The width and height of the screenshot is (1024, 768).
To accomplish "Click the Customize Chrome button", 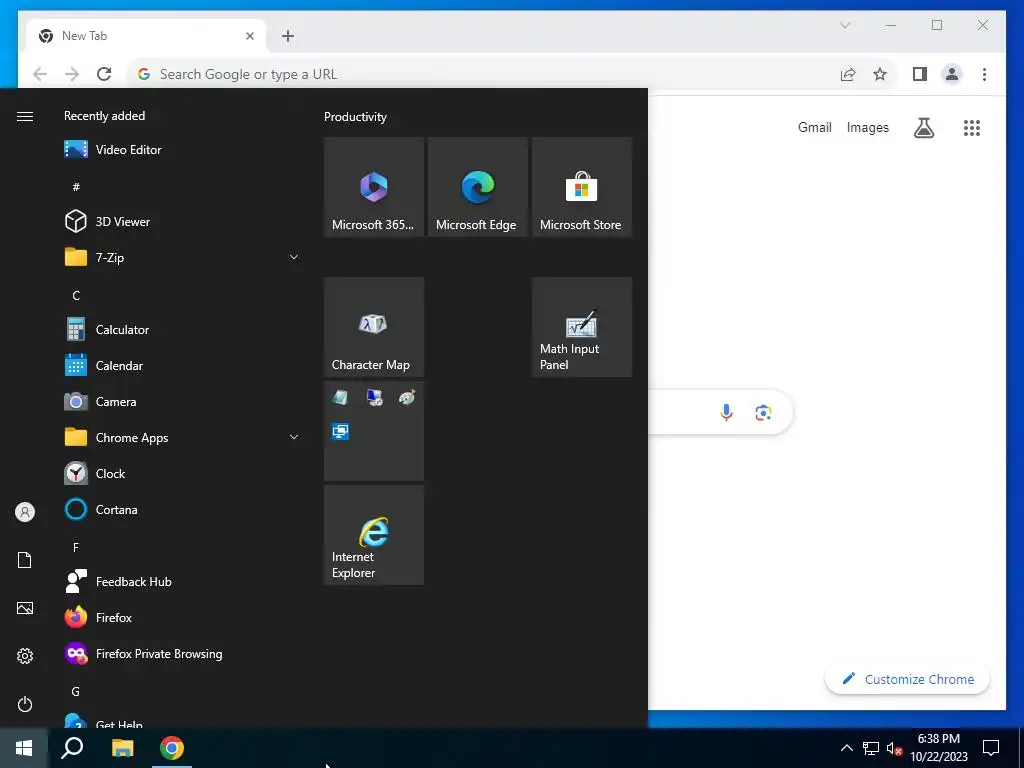I will click(908, 679).
